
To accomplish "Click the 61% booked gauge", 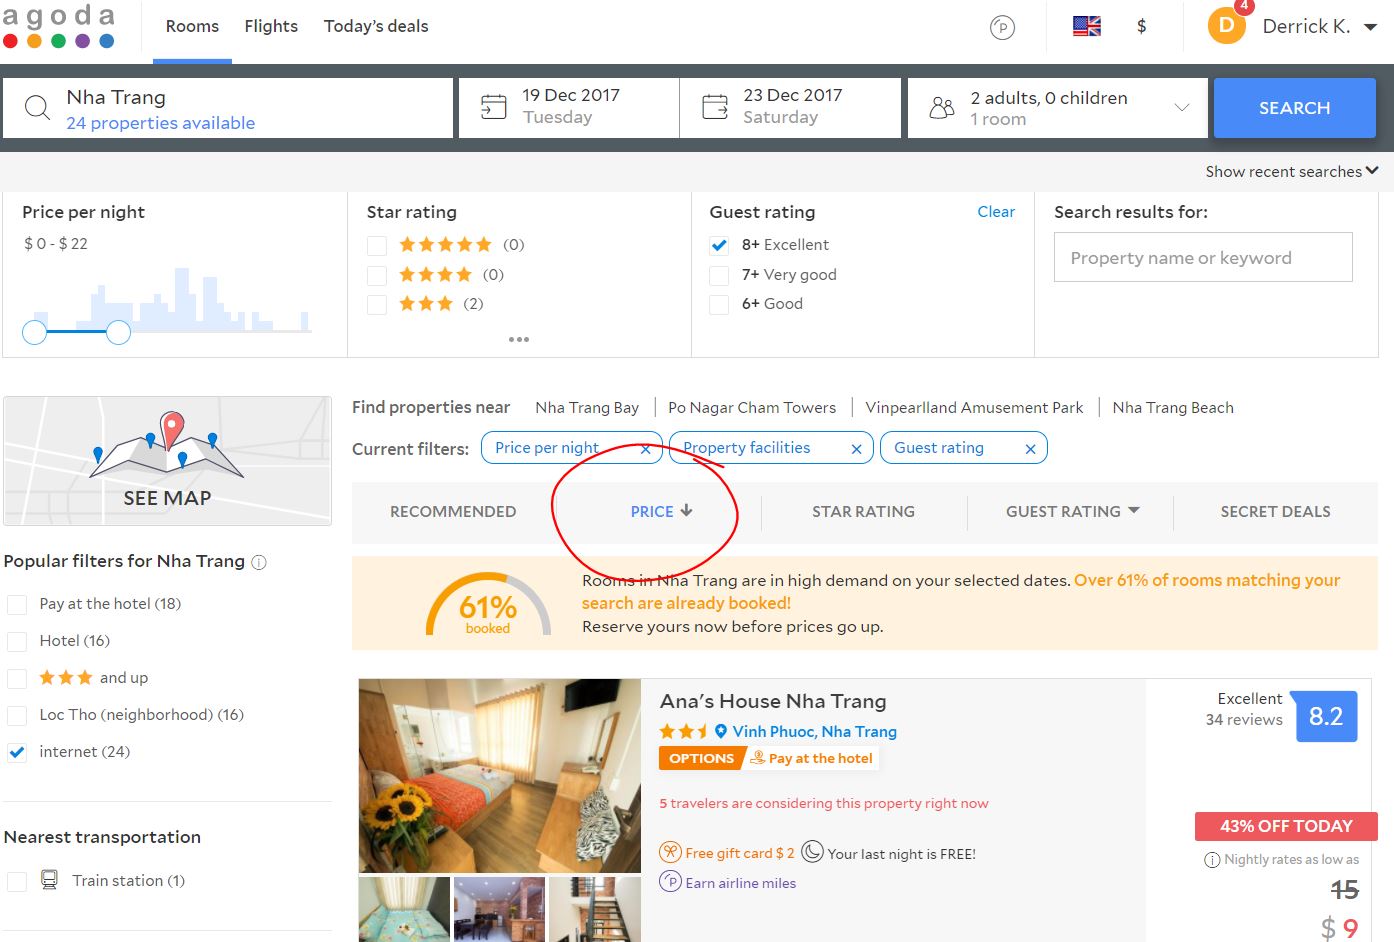I will click(488, 604).
